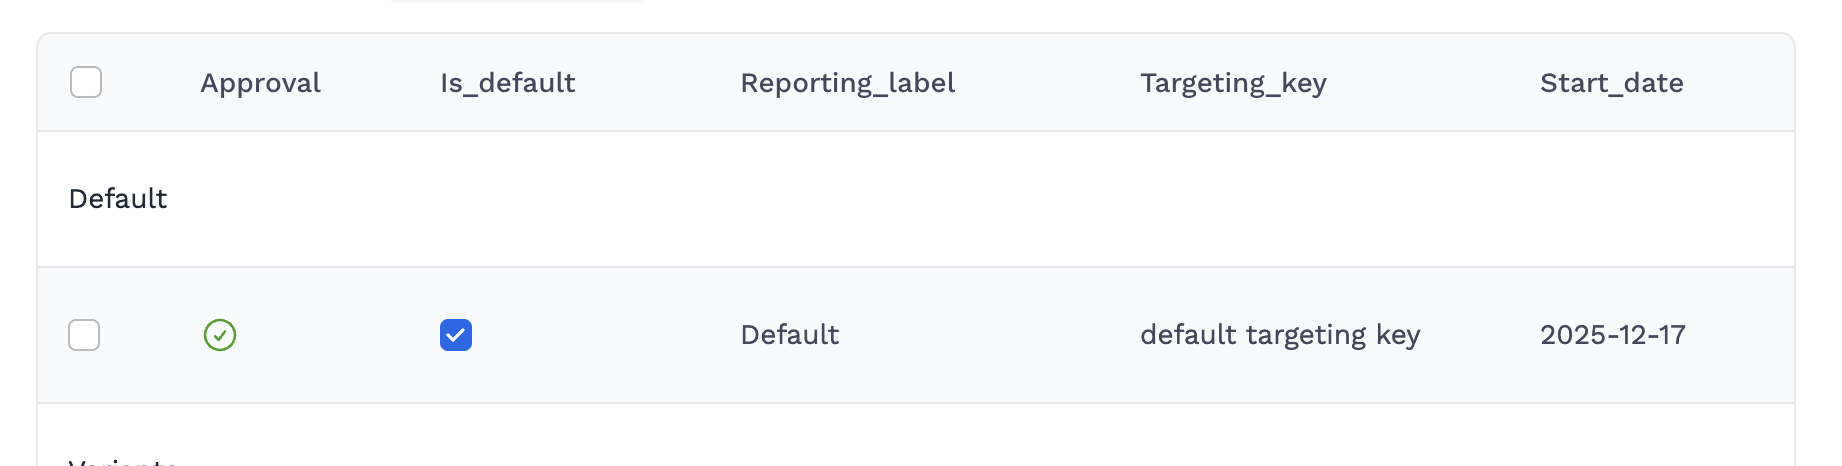Expand the partially visible Variants group
This screenshot has height=466, width=1842.
(122, 461)
